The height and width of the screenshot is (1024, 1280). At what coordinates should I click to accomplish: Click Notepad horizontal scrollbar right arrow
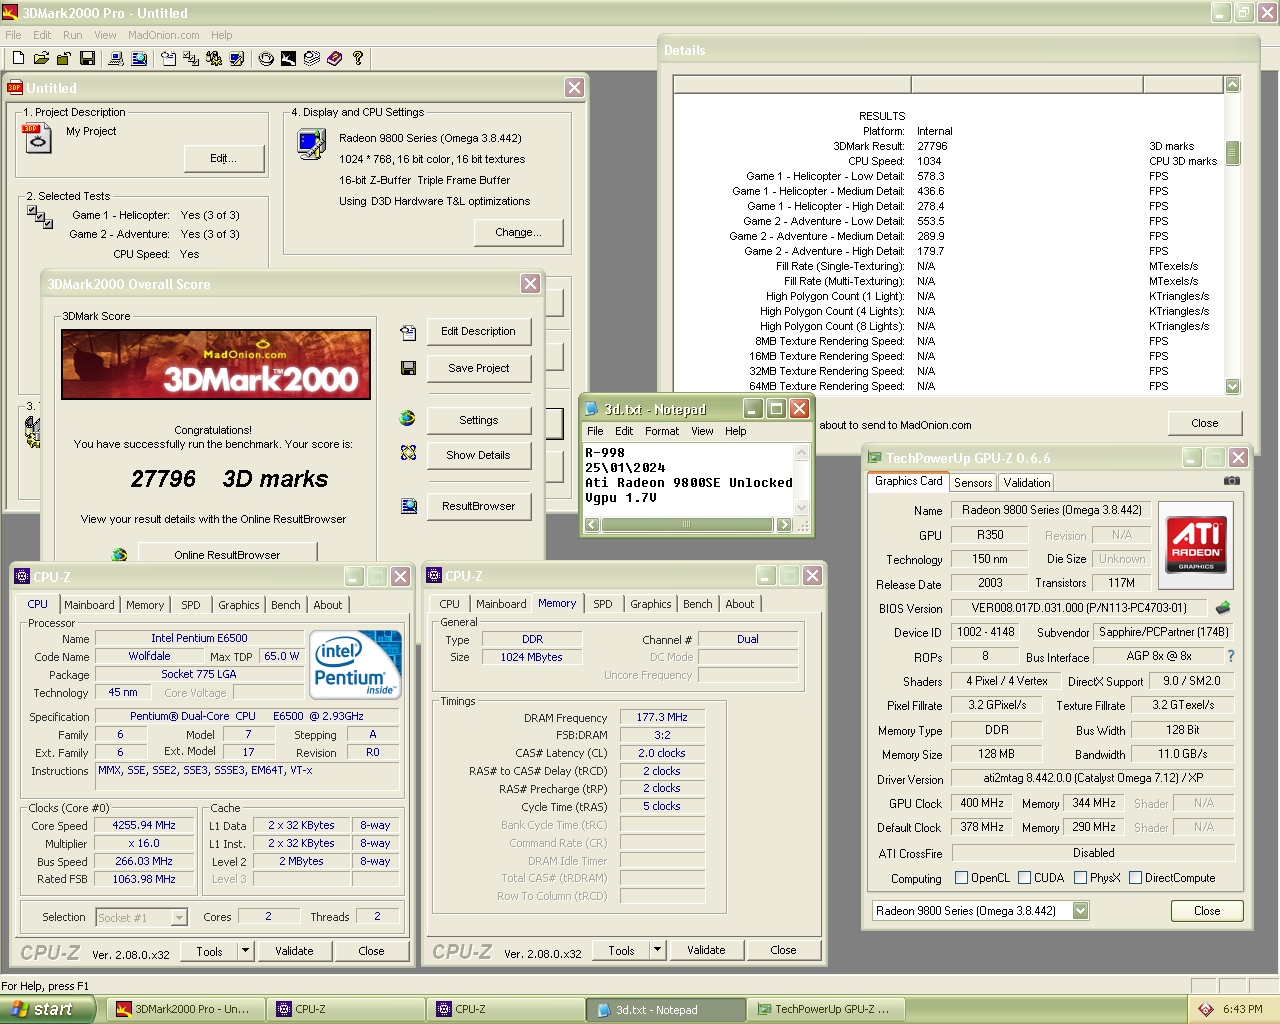pos(783,525)
